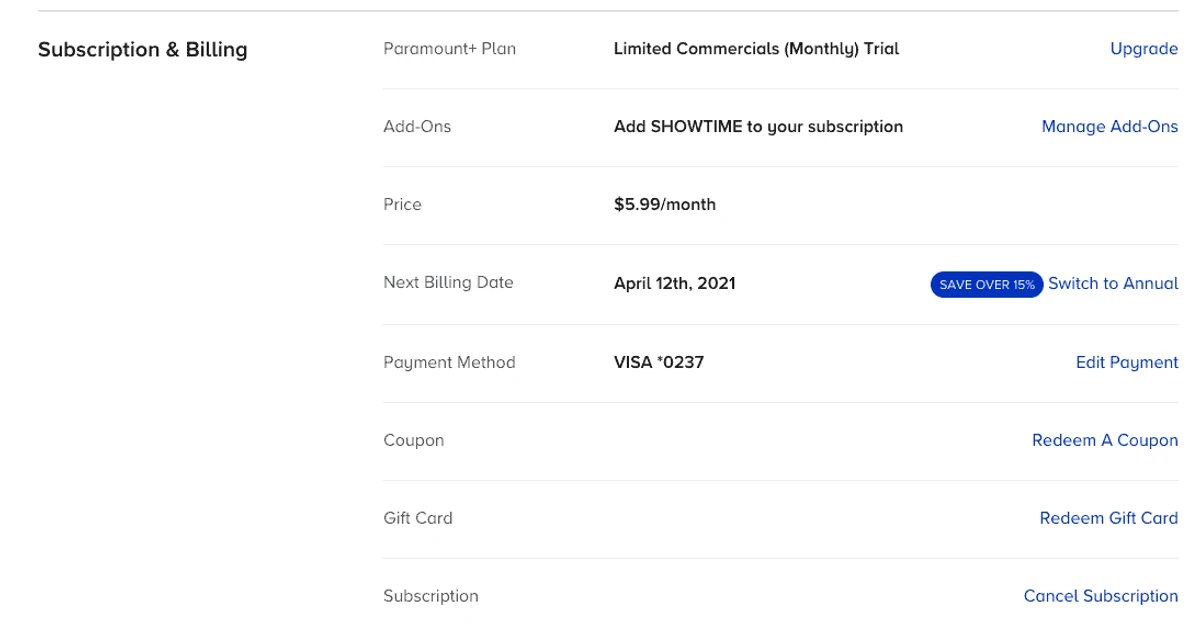Screen dimensions: 1200x630
Task: Select Cancel Subscription
Action: [x=1100, y=595]
